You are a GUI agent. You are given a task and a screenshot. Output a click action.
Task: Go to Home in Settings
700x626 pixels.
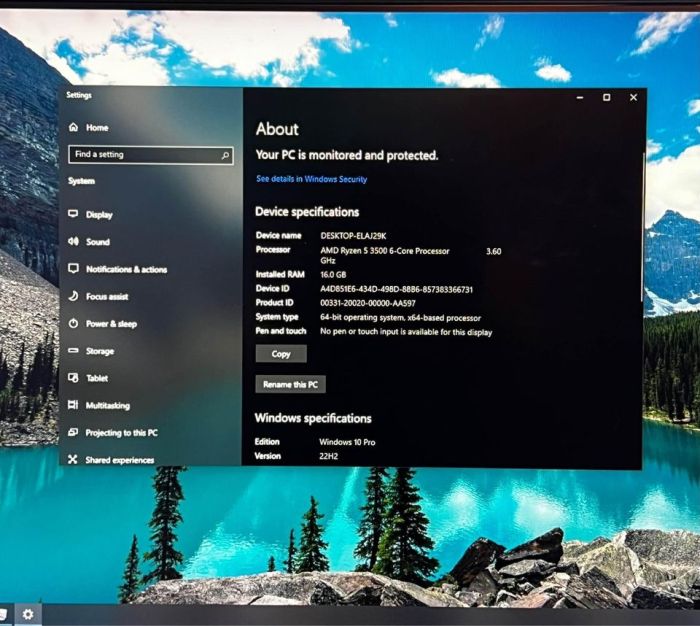click(97, 128)
